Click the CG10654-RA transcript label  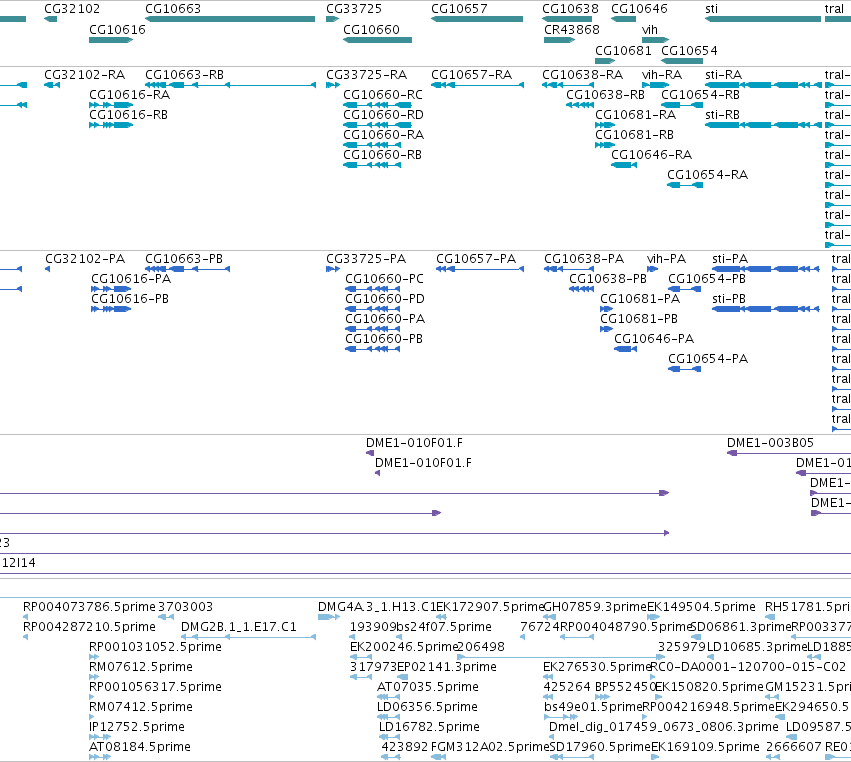[708, 175]
